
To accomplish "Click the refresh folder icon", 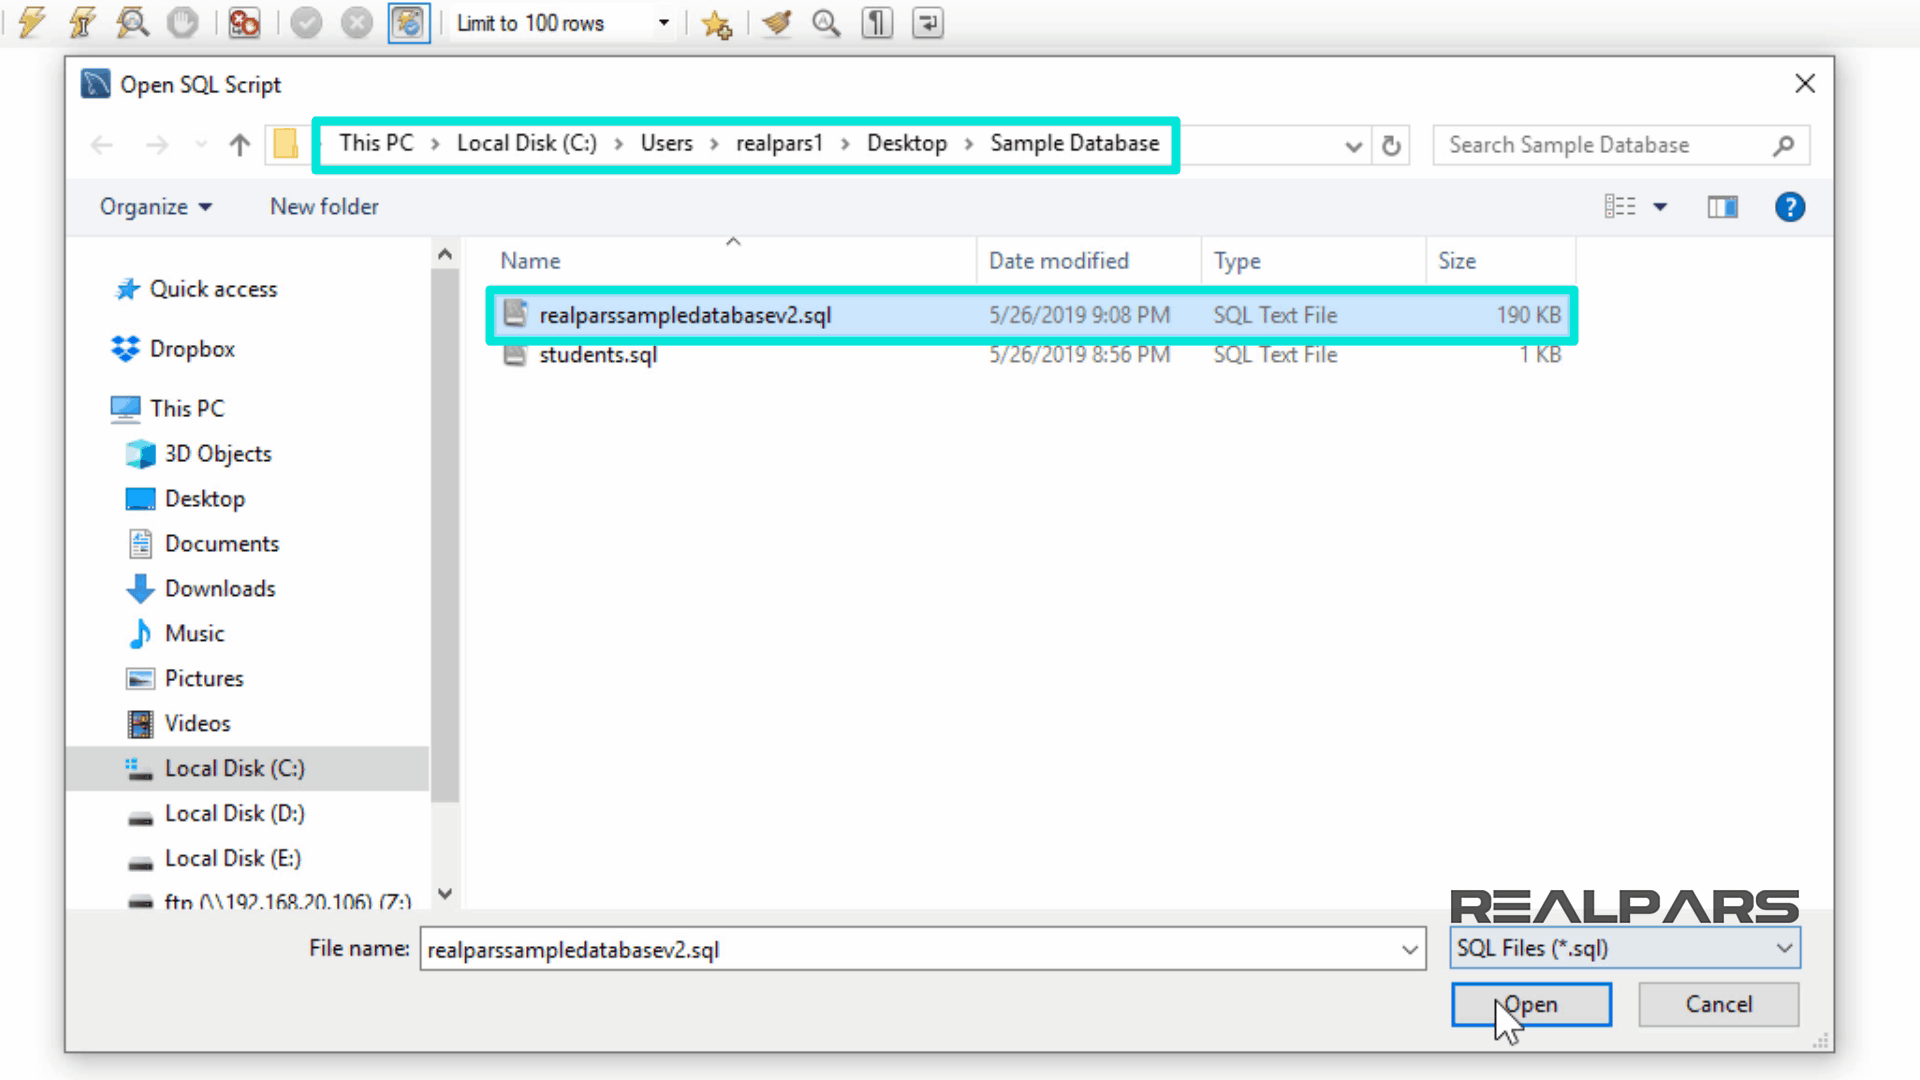I will coord(1391,146).
